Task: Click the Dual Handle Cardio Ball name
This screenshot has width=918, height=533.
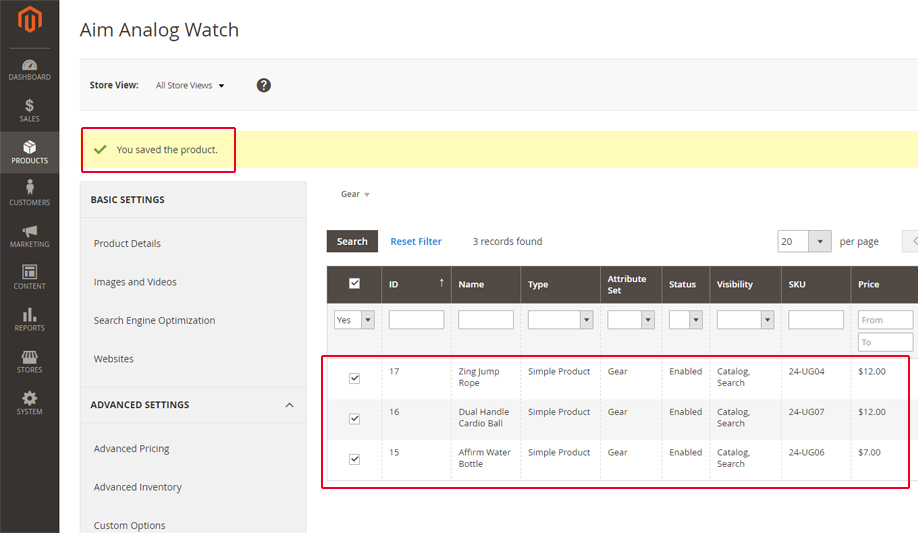Action: pyautogui.click(x=484, y=418)
